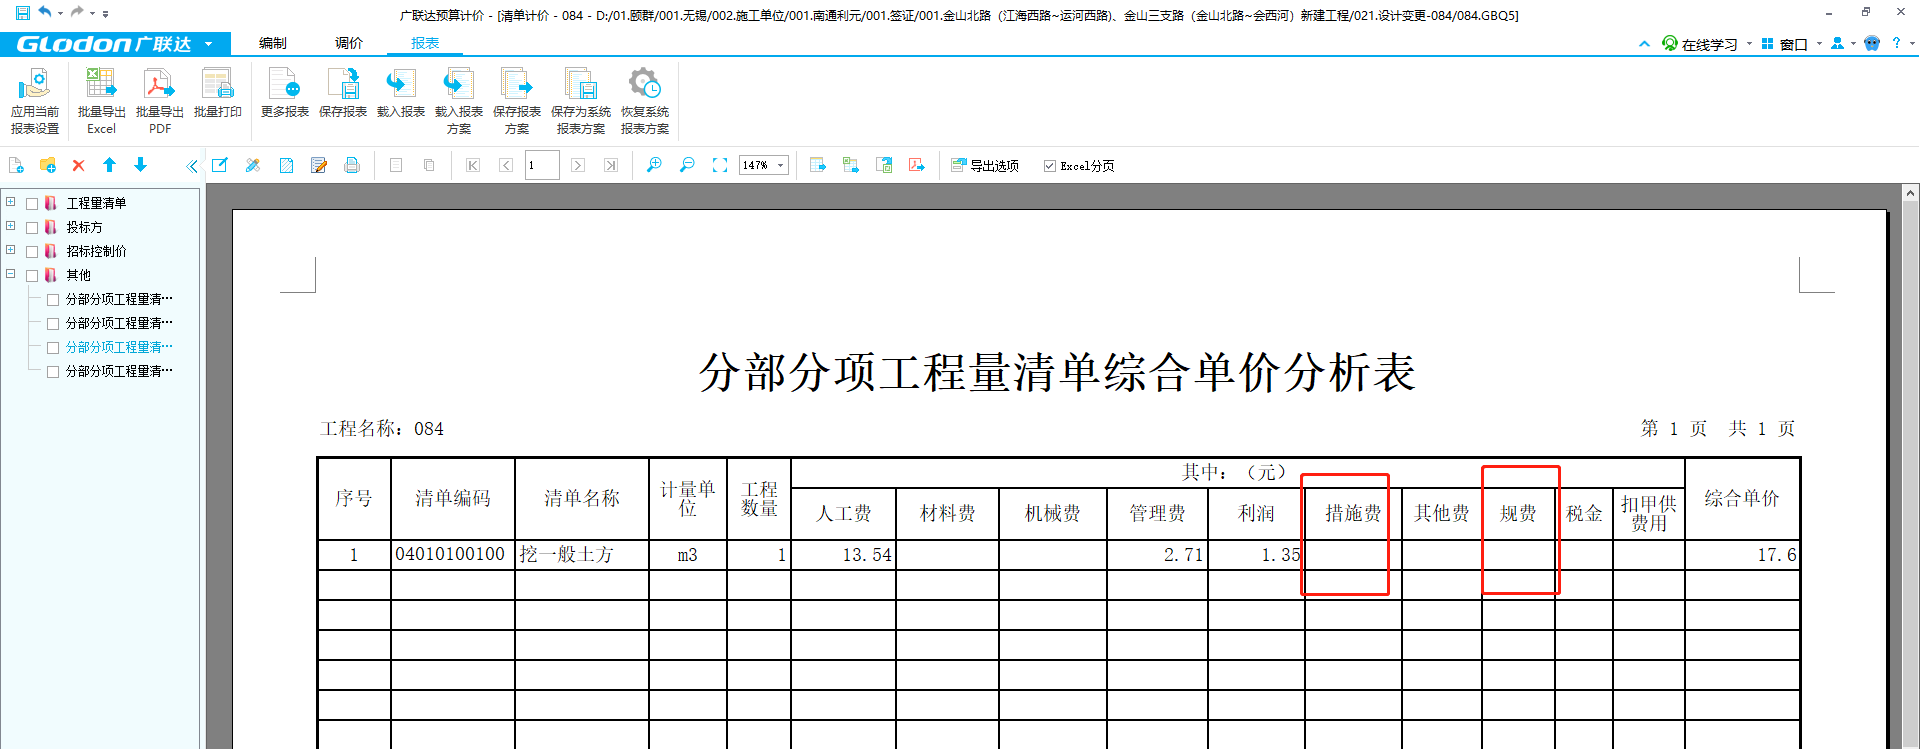Viewport: 1920px width, 749px height.
Task: Collapse the 其他 tree node
Action: click(10, 274)
